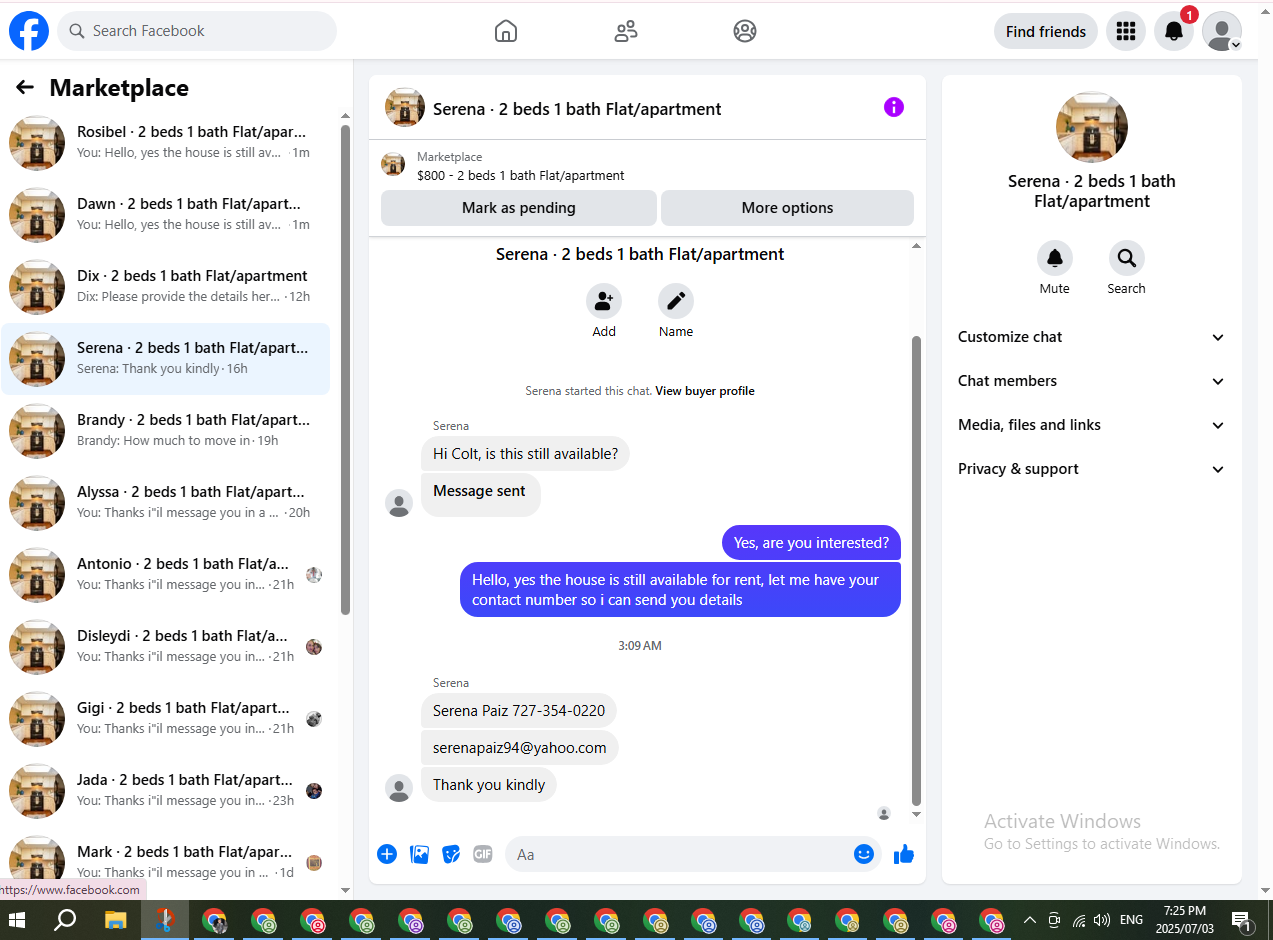
Task: Open the apps grid menu icon
Action: tap(1126, 31)
